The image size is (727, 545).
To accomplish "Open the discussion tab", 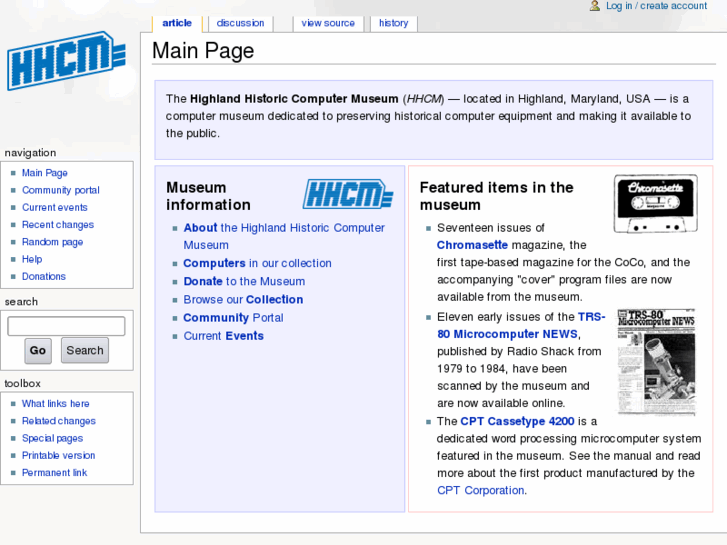I will tap(240, 23).
